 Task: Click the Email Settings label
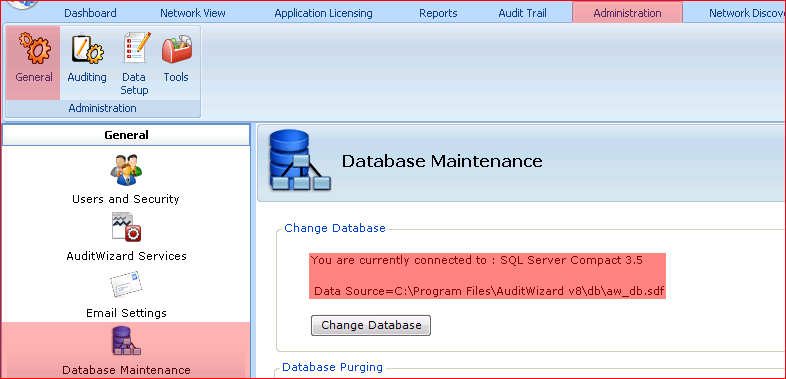126,313
